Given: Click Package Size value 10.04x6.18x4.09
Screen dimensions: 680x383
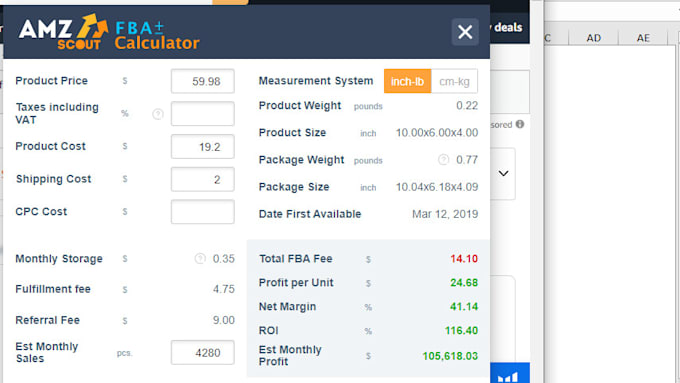Looking at the screenshot, I should [437, 187].
